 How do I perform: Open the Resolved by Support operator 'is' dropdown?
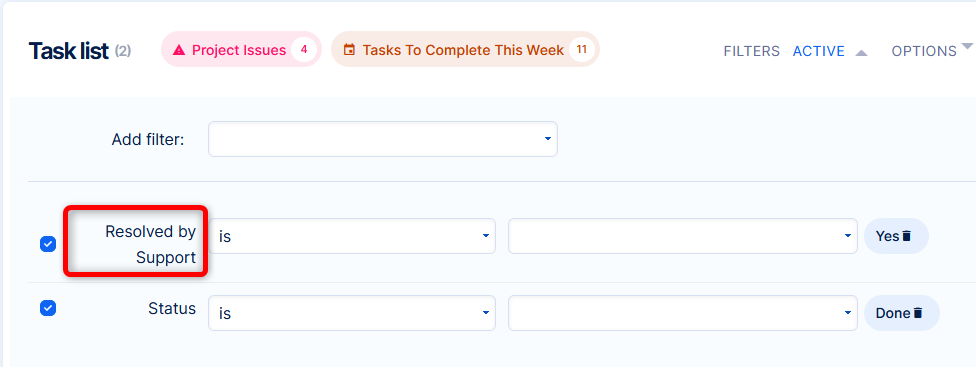pyautogui.click(x=352, y=236)
